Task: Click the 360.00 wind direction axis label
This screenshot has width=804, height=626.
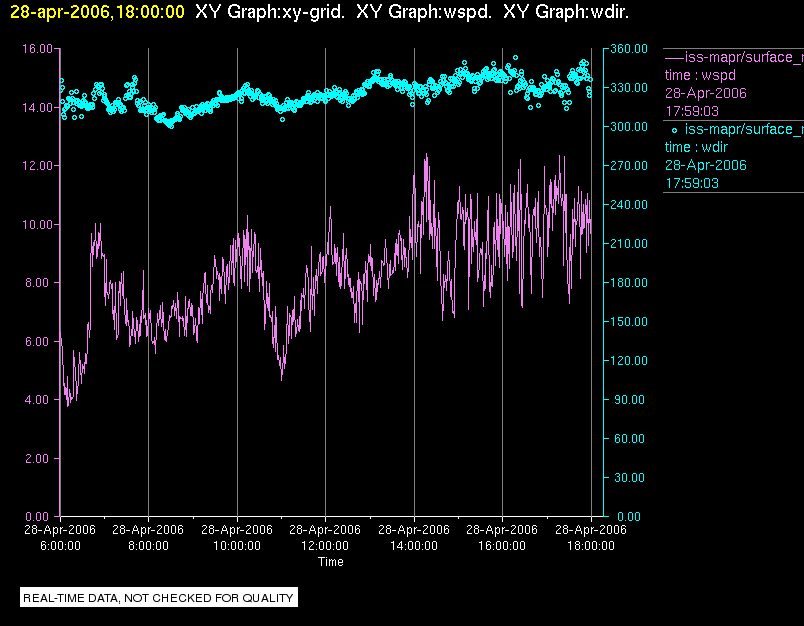Action: (x=629, y=49)
